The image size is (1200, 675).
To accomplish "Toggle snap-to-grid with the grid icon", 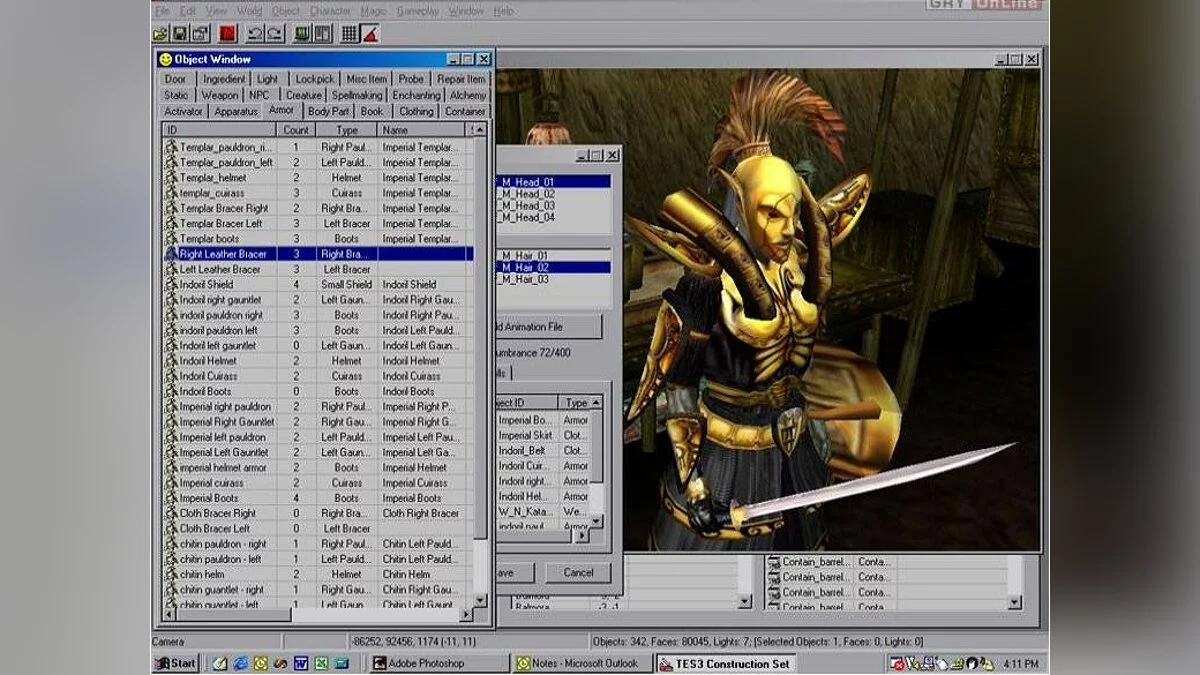I will [348, 33].
